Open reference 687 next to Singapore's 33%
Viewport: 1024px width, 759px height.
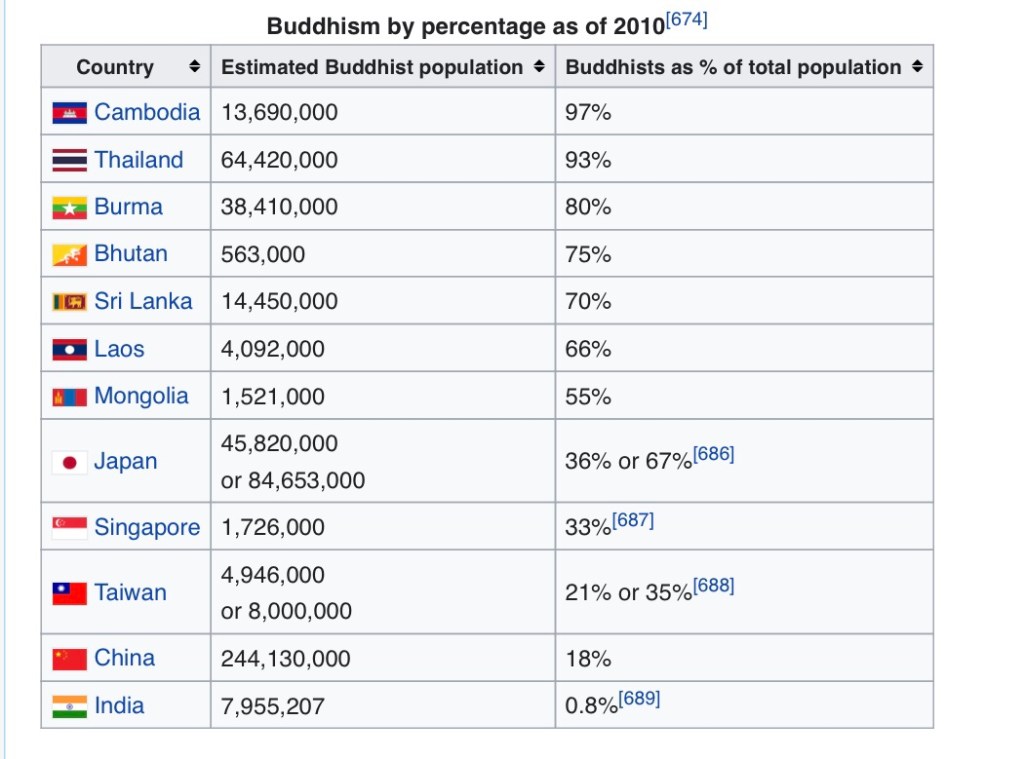pyautogui.click(x=633, y=520)
